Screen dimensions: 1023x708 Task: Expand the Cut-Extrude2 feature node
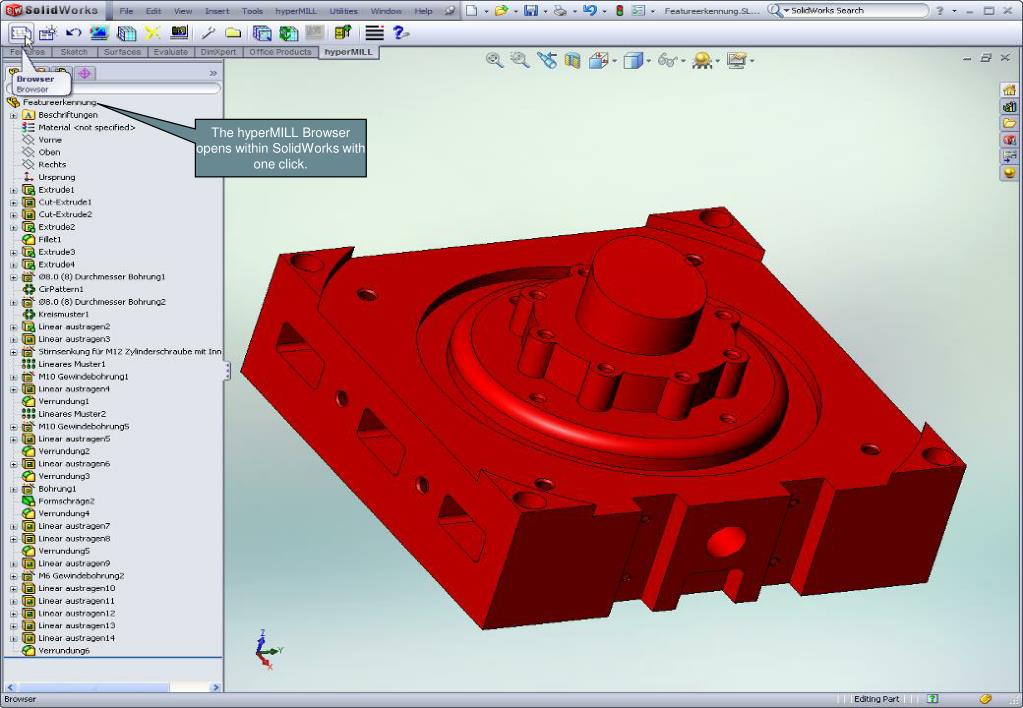click(13, 215)
